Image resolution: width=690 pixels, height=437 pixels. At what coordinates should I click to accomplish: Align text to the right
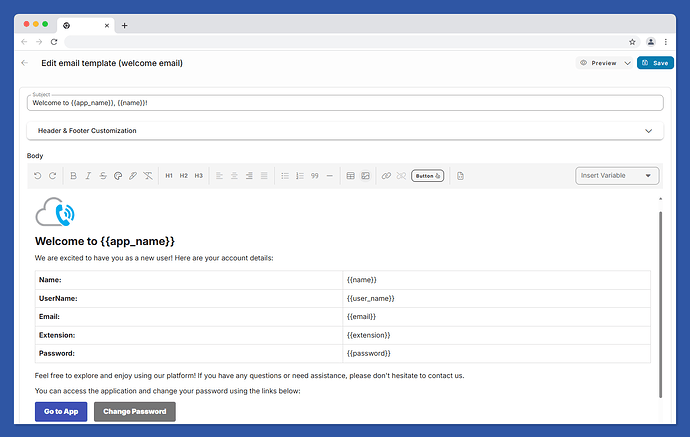(x=249, y=176)
